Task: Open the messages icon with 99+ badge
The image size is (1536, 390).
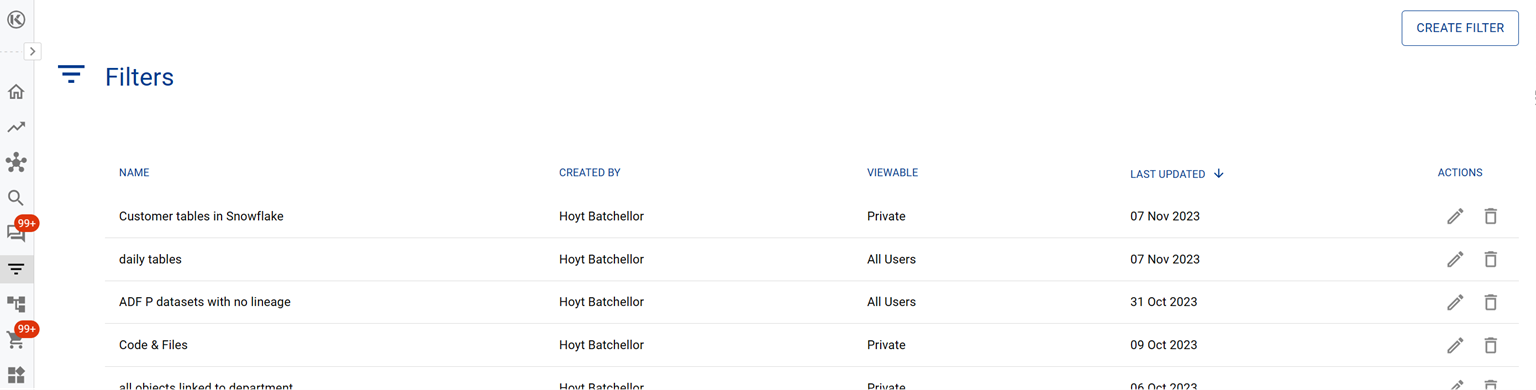Action: click(16, 233)
